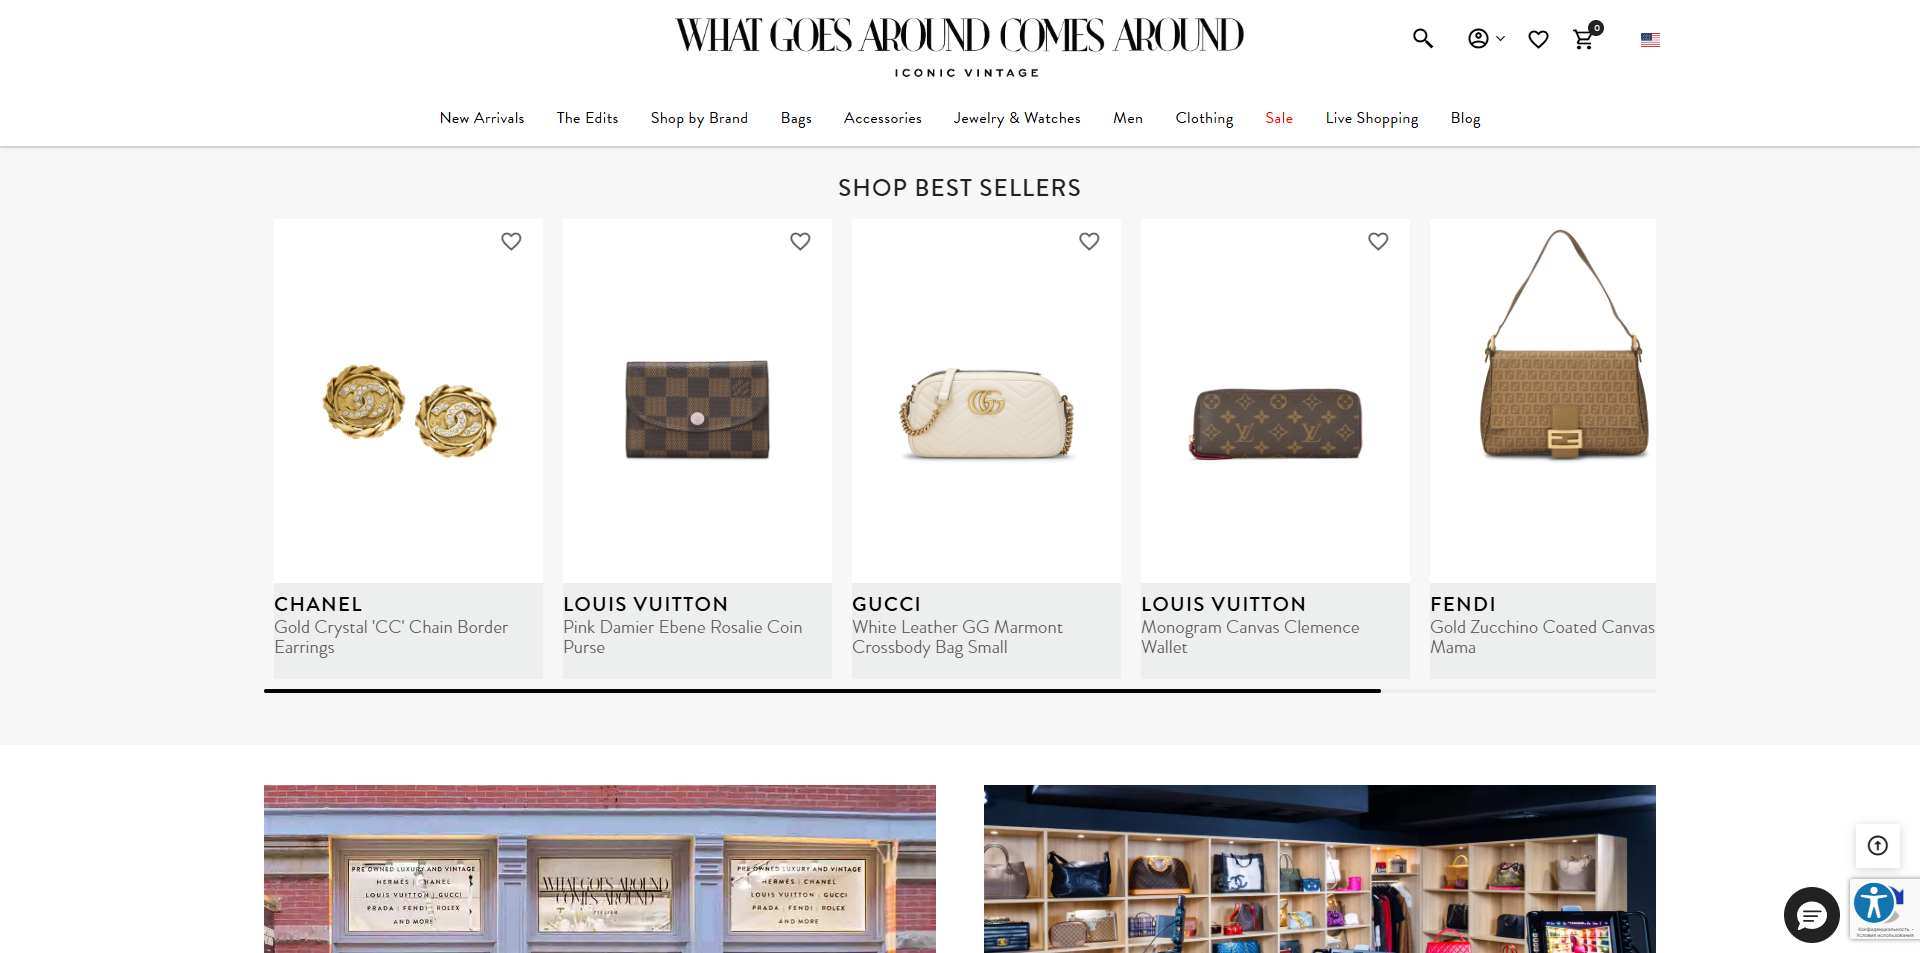Open the account profile icon

point(1478,39)
